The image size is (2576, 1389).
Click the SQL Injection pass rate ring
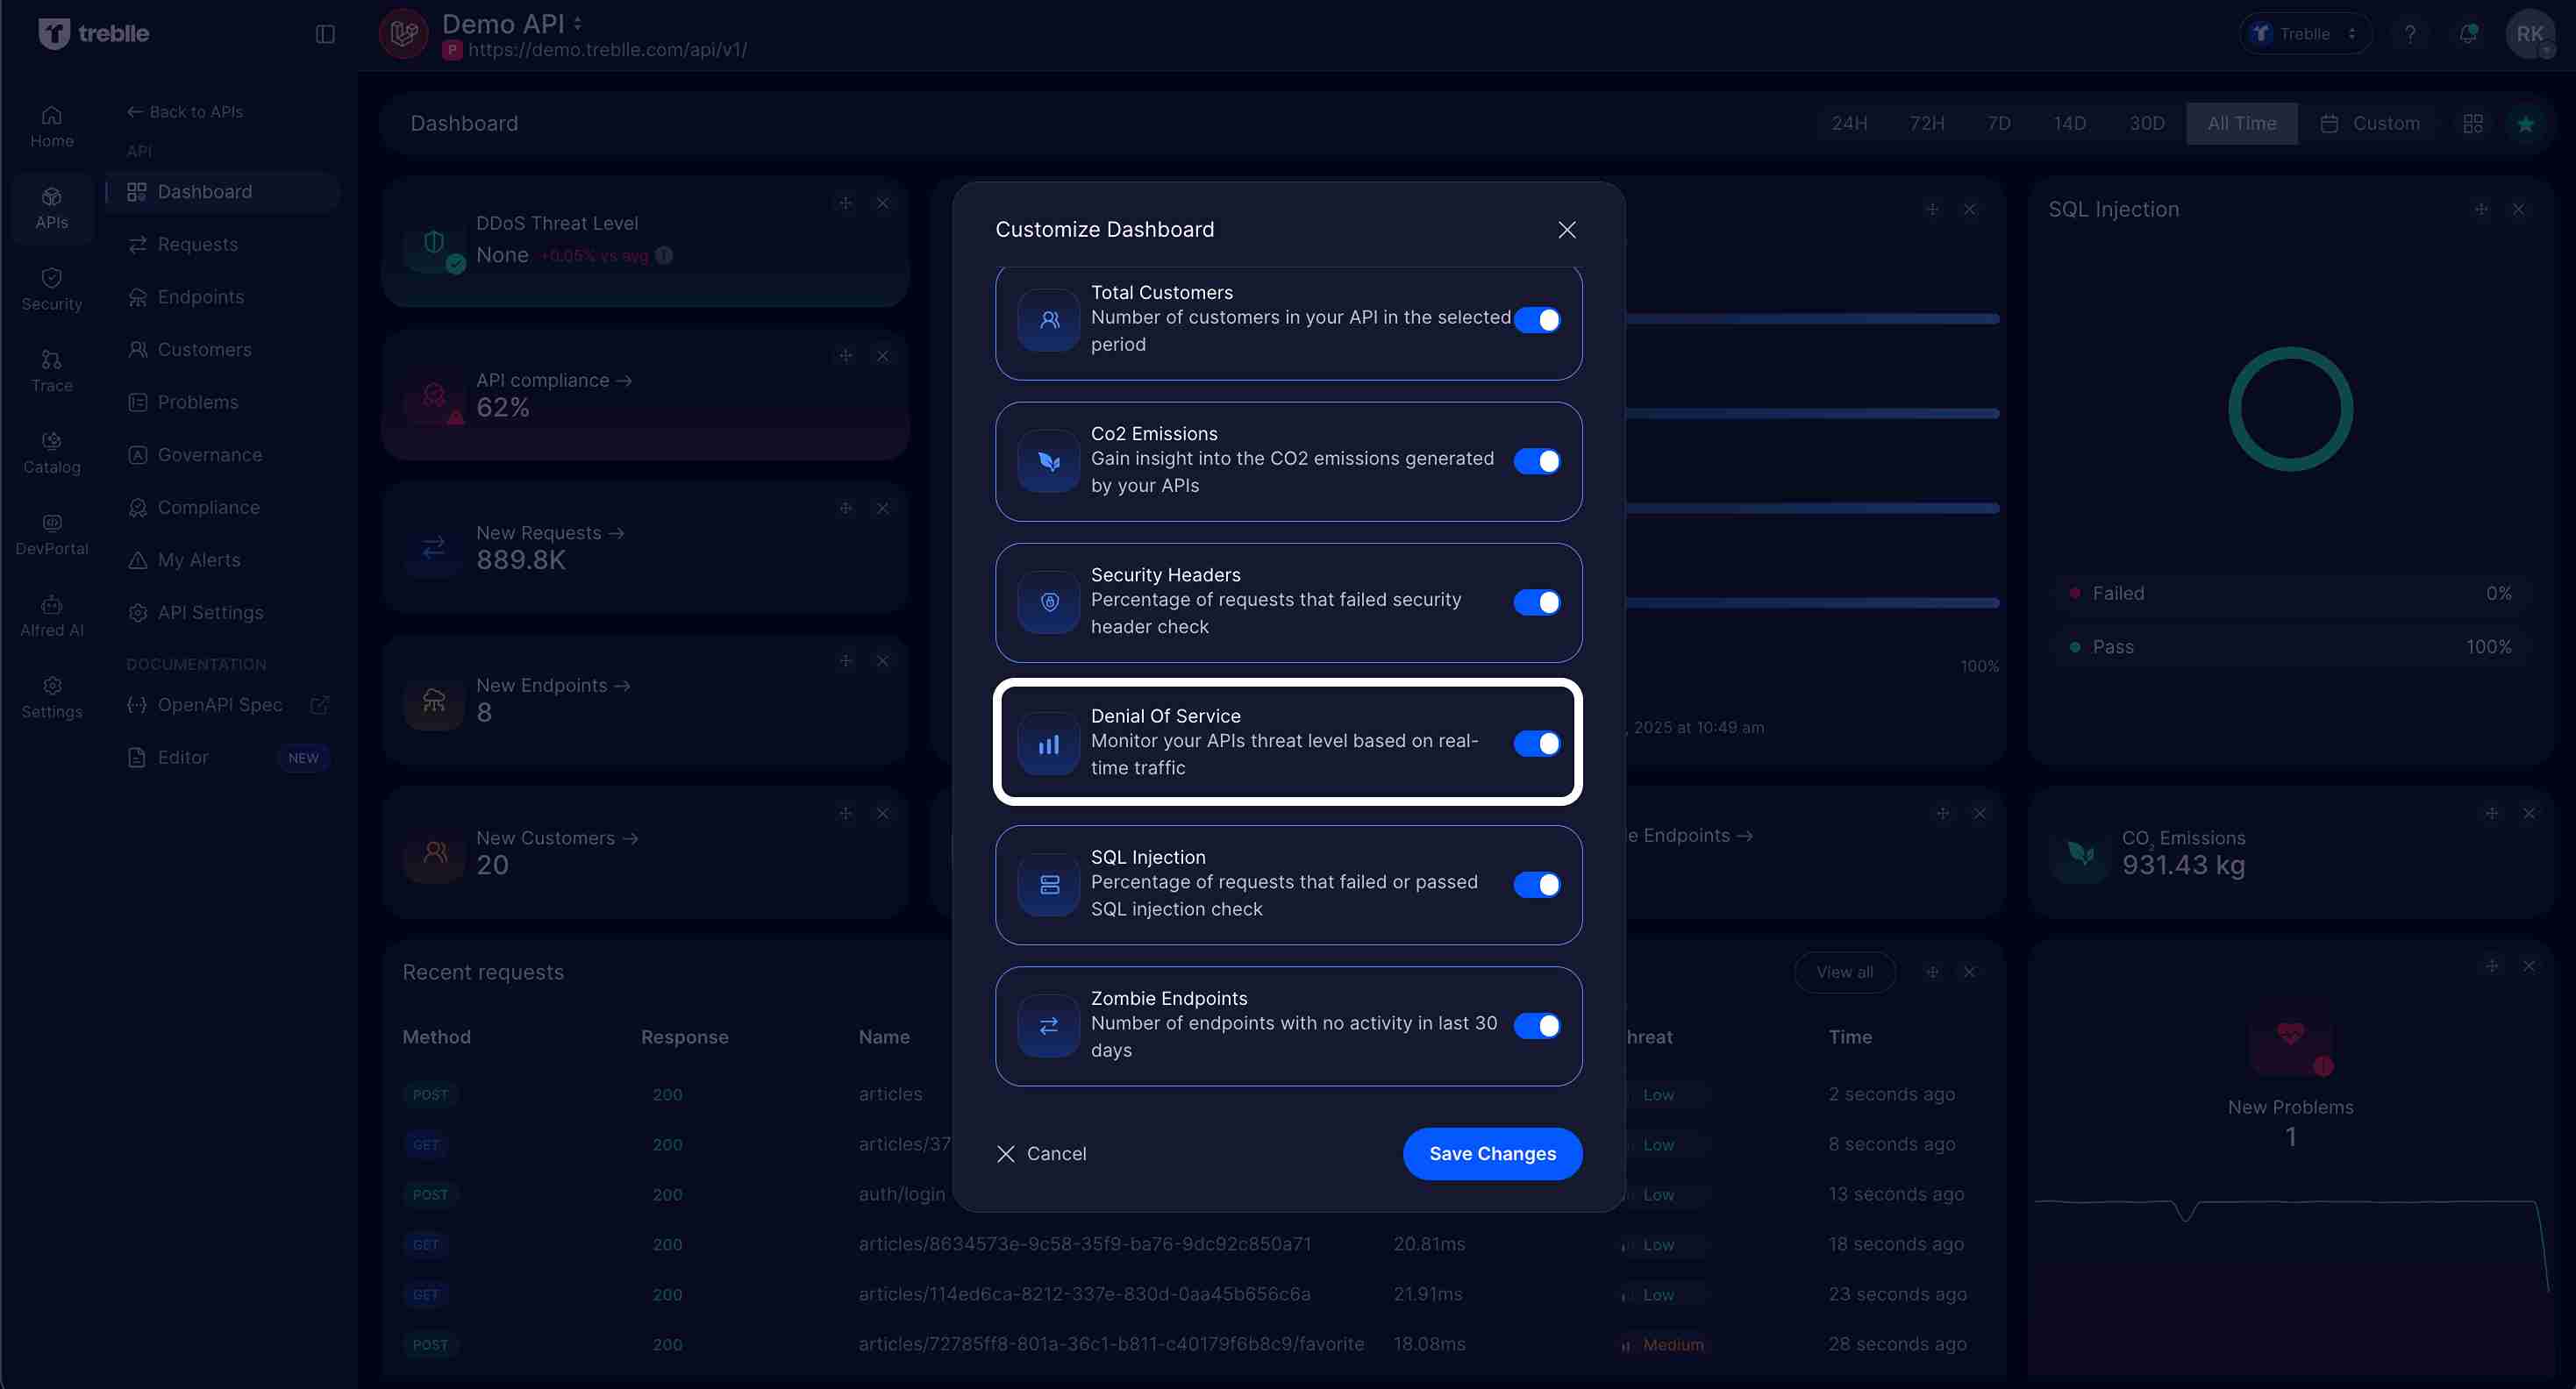(x=2290, y=407)
